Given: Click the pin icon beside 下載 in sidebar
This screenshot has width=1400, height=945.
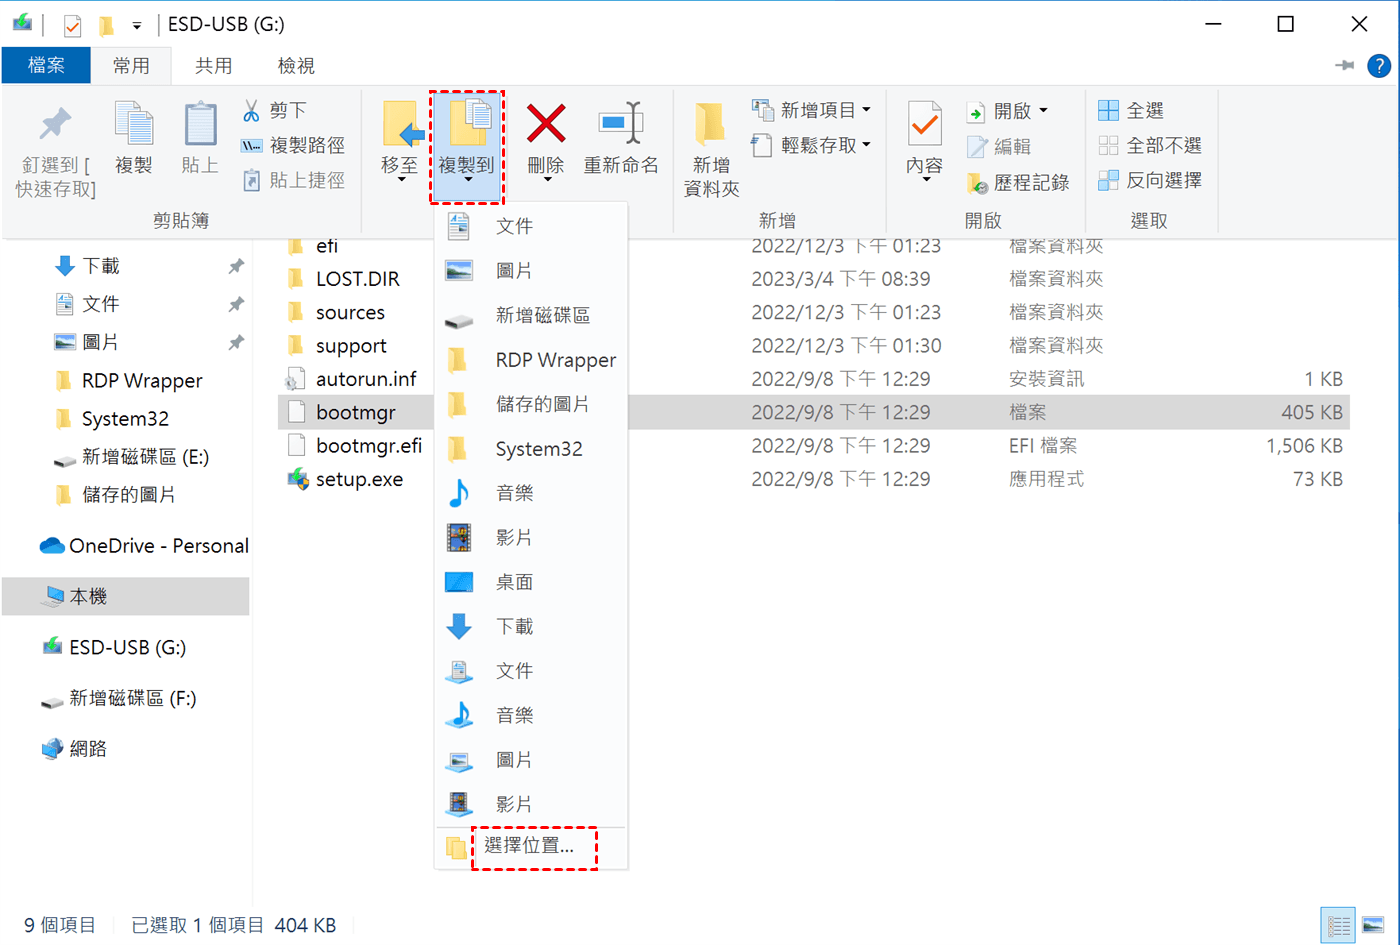Looking at the screenshot, I should 236,266.
